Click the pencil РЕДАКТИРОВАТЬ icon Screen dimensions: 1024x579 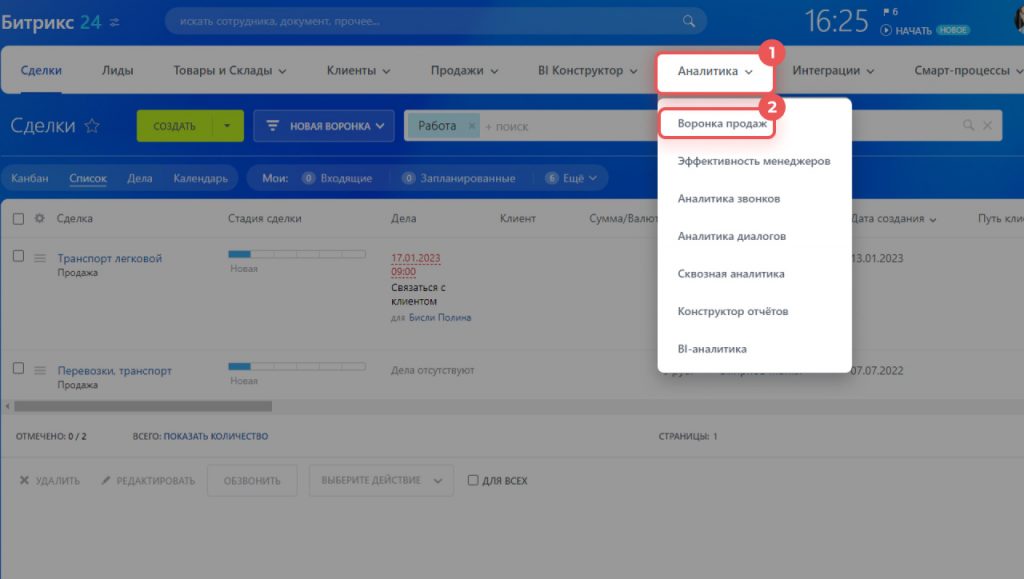[x=106, y=480]
